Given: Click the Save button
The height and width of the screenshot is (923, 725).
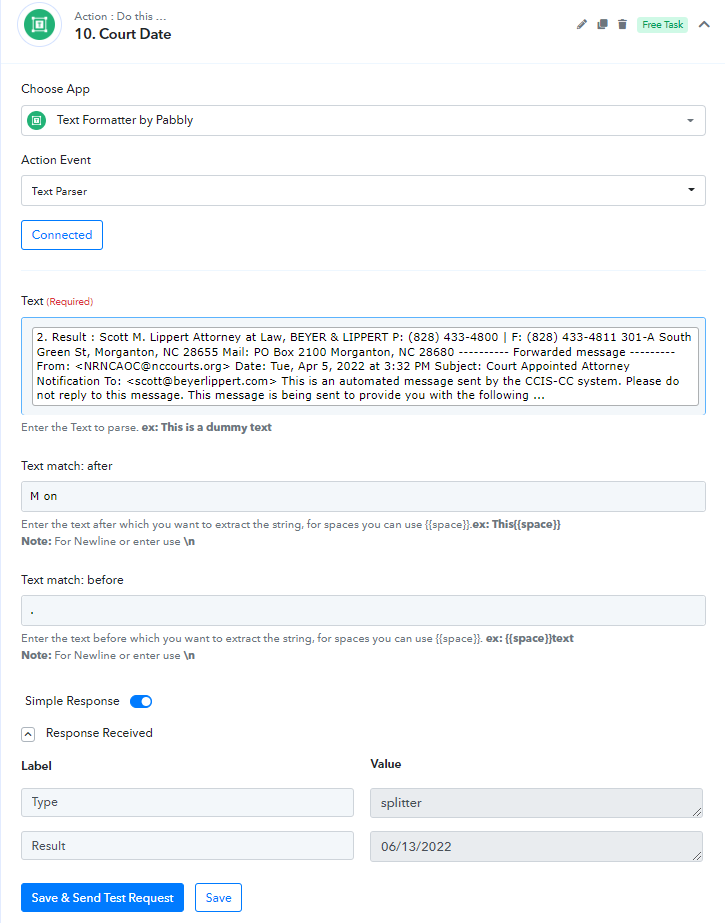Looking at the screenshot, I should point(218,897).
